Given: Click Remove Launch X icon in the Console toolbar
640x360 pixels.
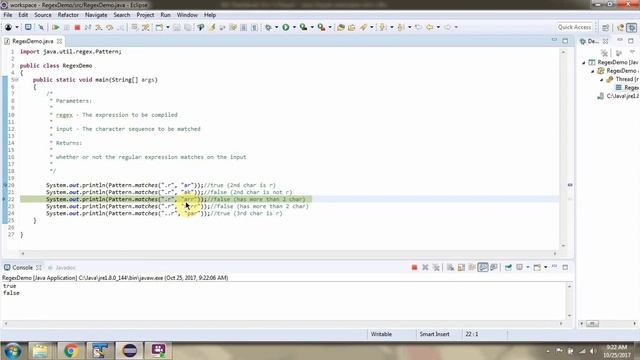Looking at the screenshot, I should [425, 267].
